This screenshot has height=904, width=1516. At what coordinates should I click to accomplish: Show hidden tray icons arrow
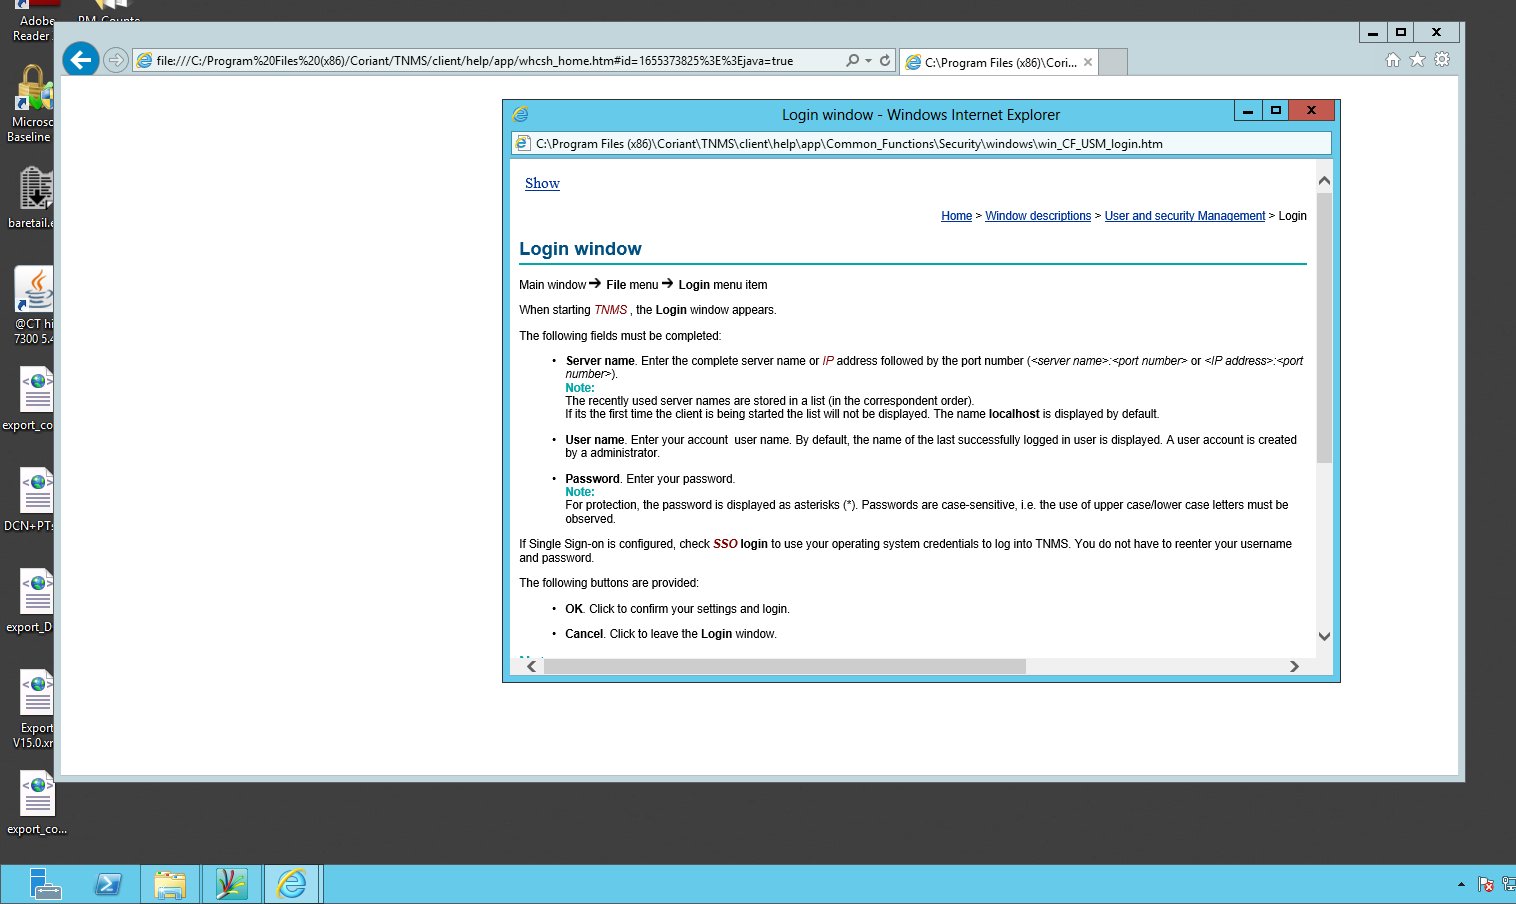coord(1461,885)
